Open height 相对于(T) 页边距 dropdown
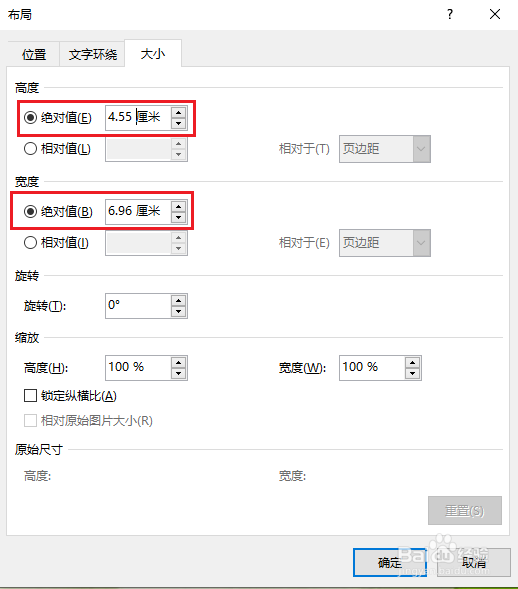518x589 pixels. pos(385,149)
